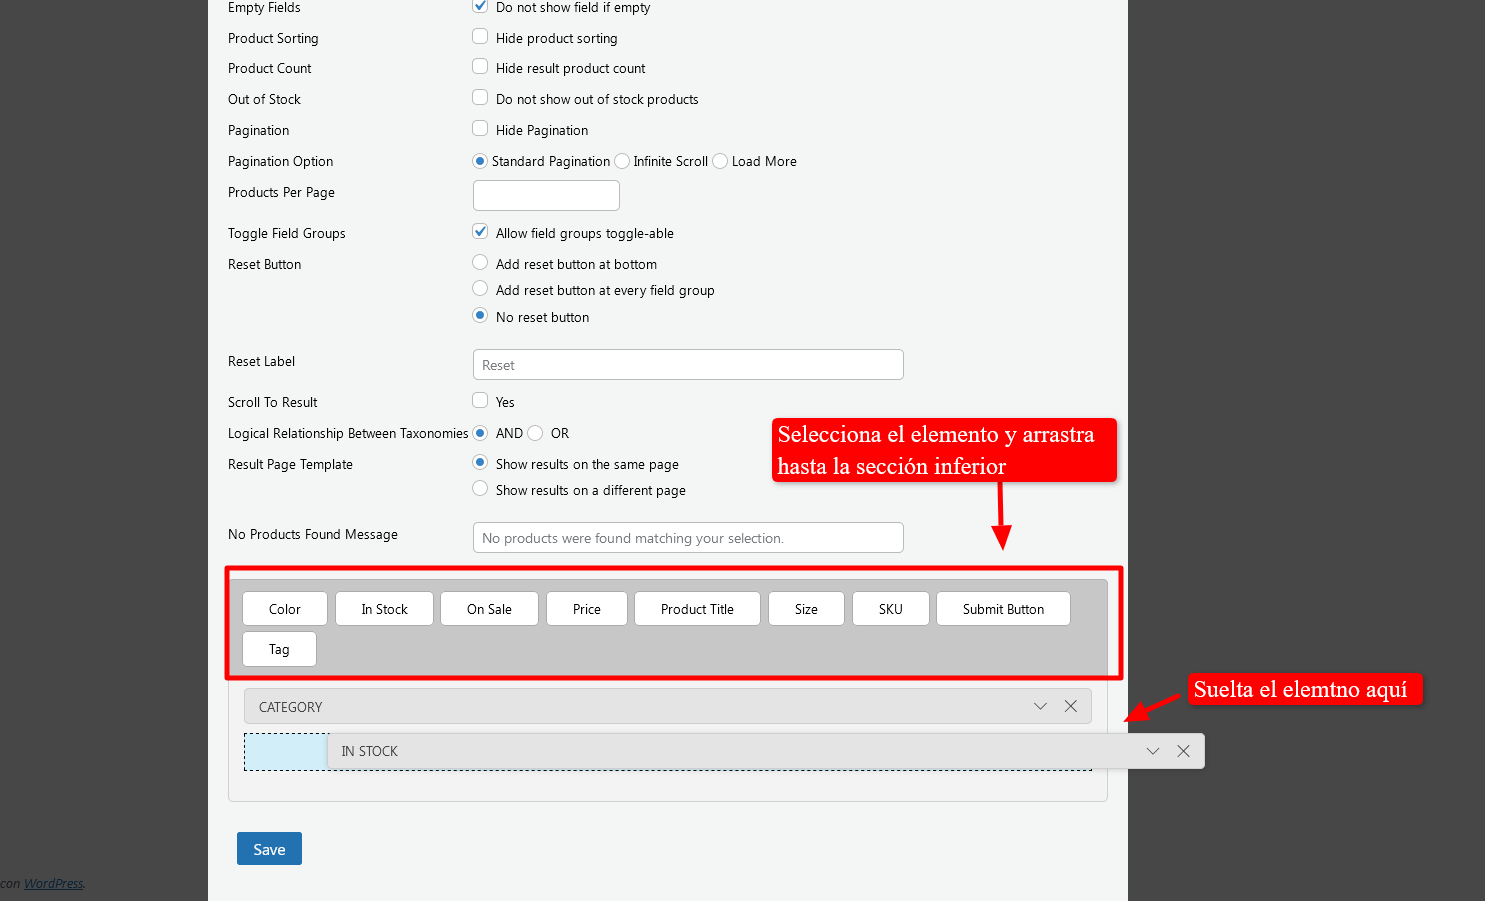The image size is (1485, 901).
Task: Click the 'Result Page Template' label
Action: [x=290, y=464]
